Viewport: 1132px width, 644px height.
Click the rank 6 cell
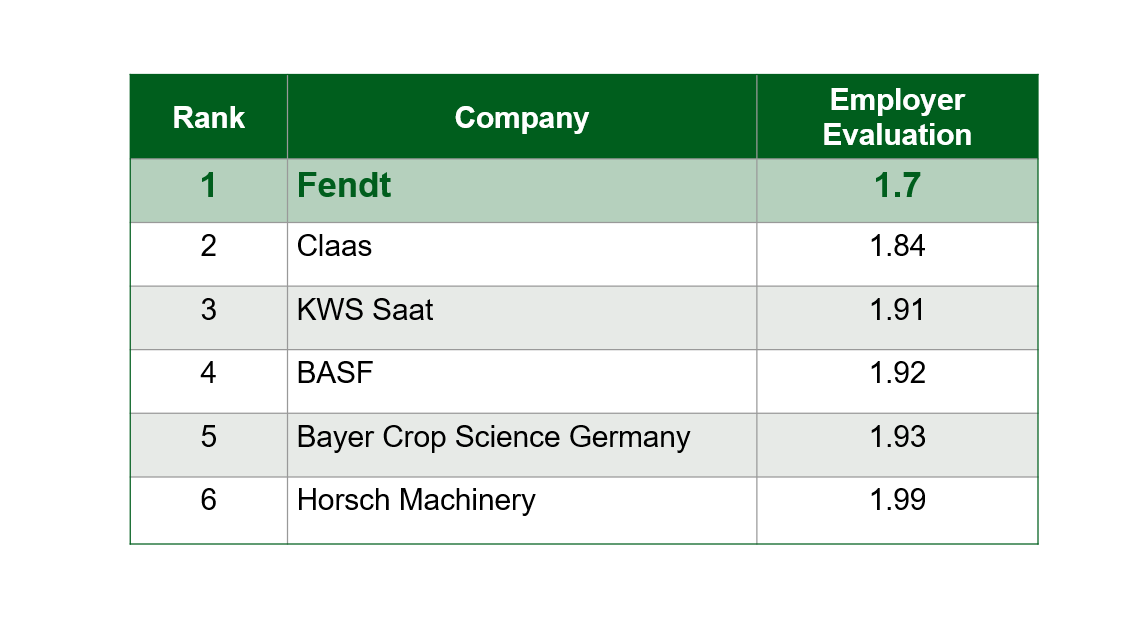click(208, 500)
